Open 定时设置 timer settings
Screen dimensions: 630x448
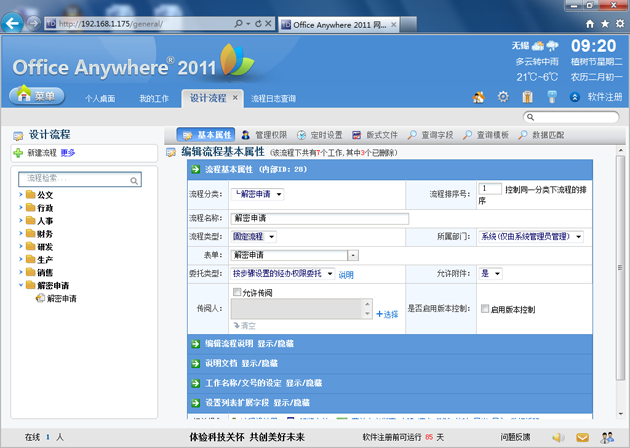pos(319,134)
